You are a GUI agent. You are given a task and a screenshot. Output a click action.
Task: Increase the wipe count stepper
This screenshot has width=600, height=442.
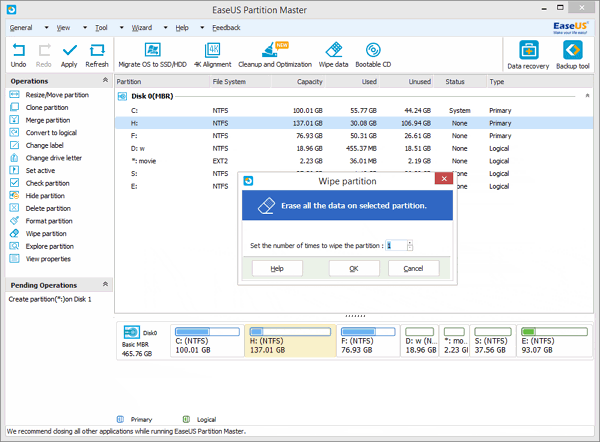[x=410, y=243]
